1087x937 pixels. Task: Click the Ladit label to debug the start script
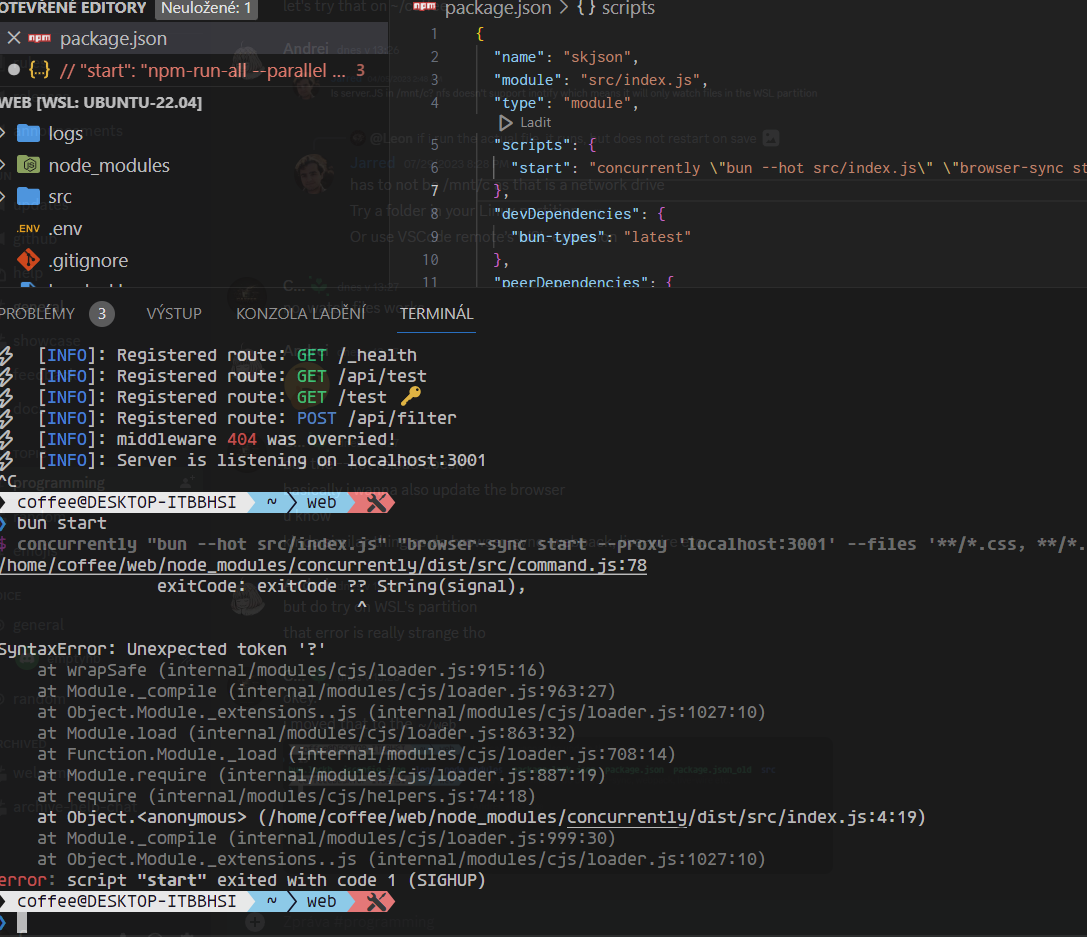[534, 122]
